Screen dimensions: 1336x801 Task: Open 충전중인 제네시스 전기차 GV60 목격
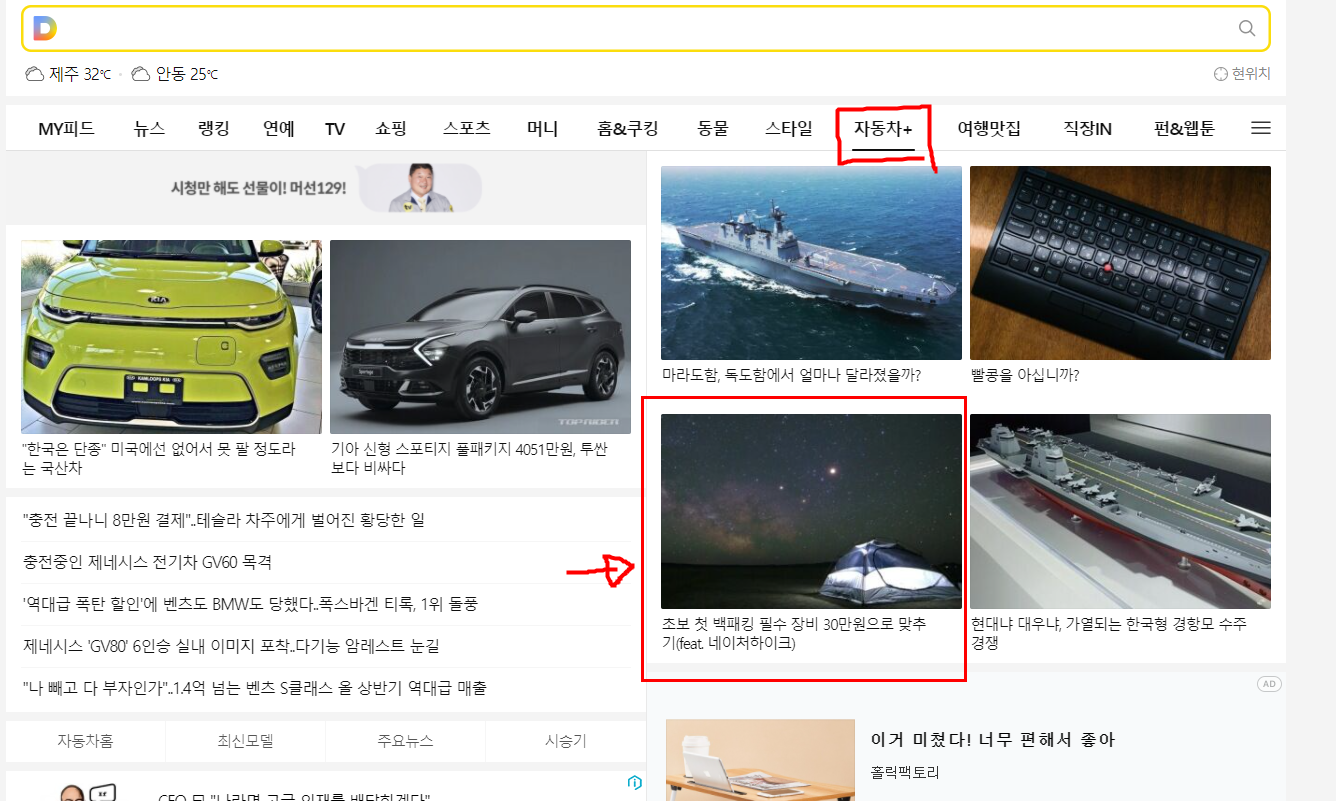tap(147, 562)
